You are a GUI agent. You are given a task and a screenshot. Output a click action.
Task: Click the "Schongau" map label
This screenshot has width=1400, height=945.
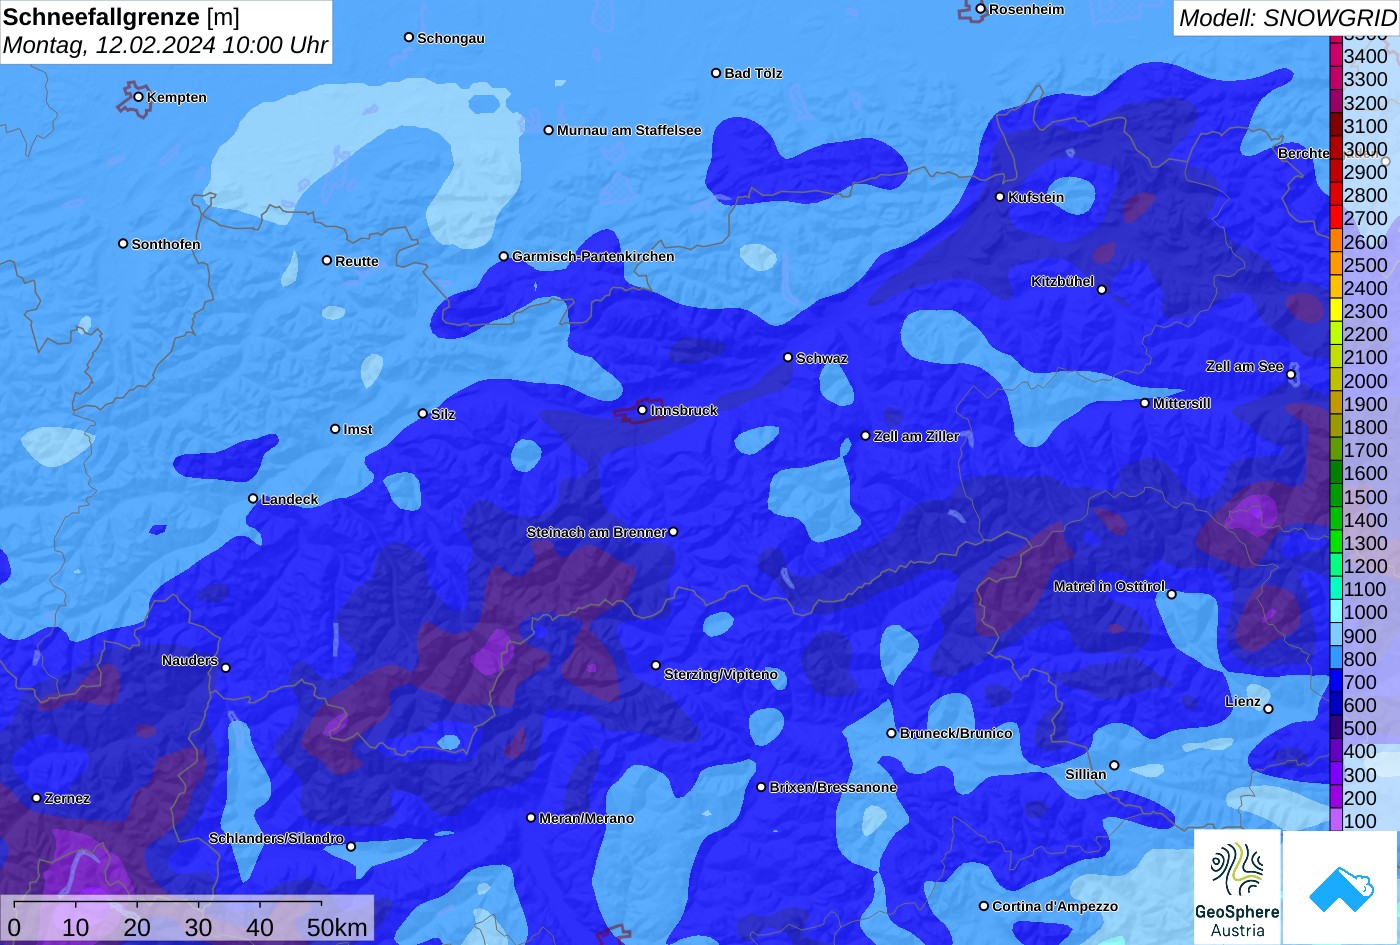tap(451, 38)
